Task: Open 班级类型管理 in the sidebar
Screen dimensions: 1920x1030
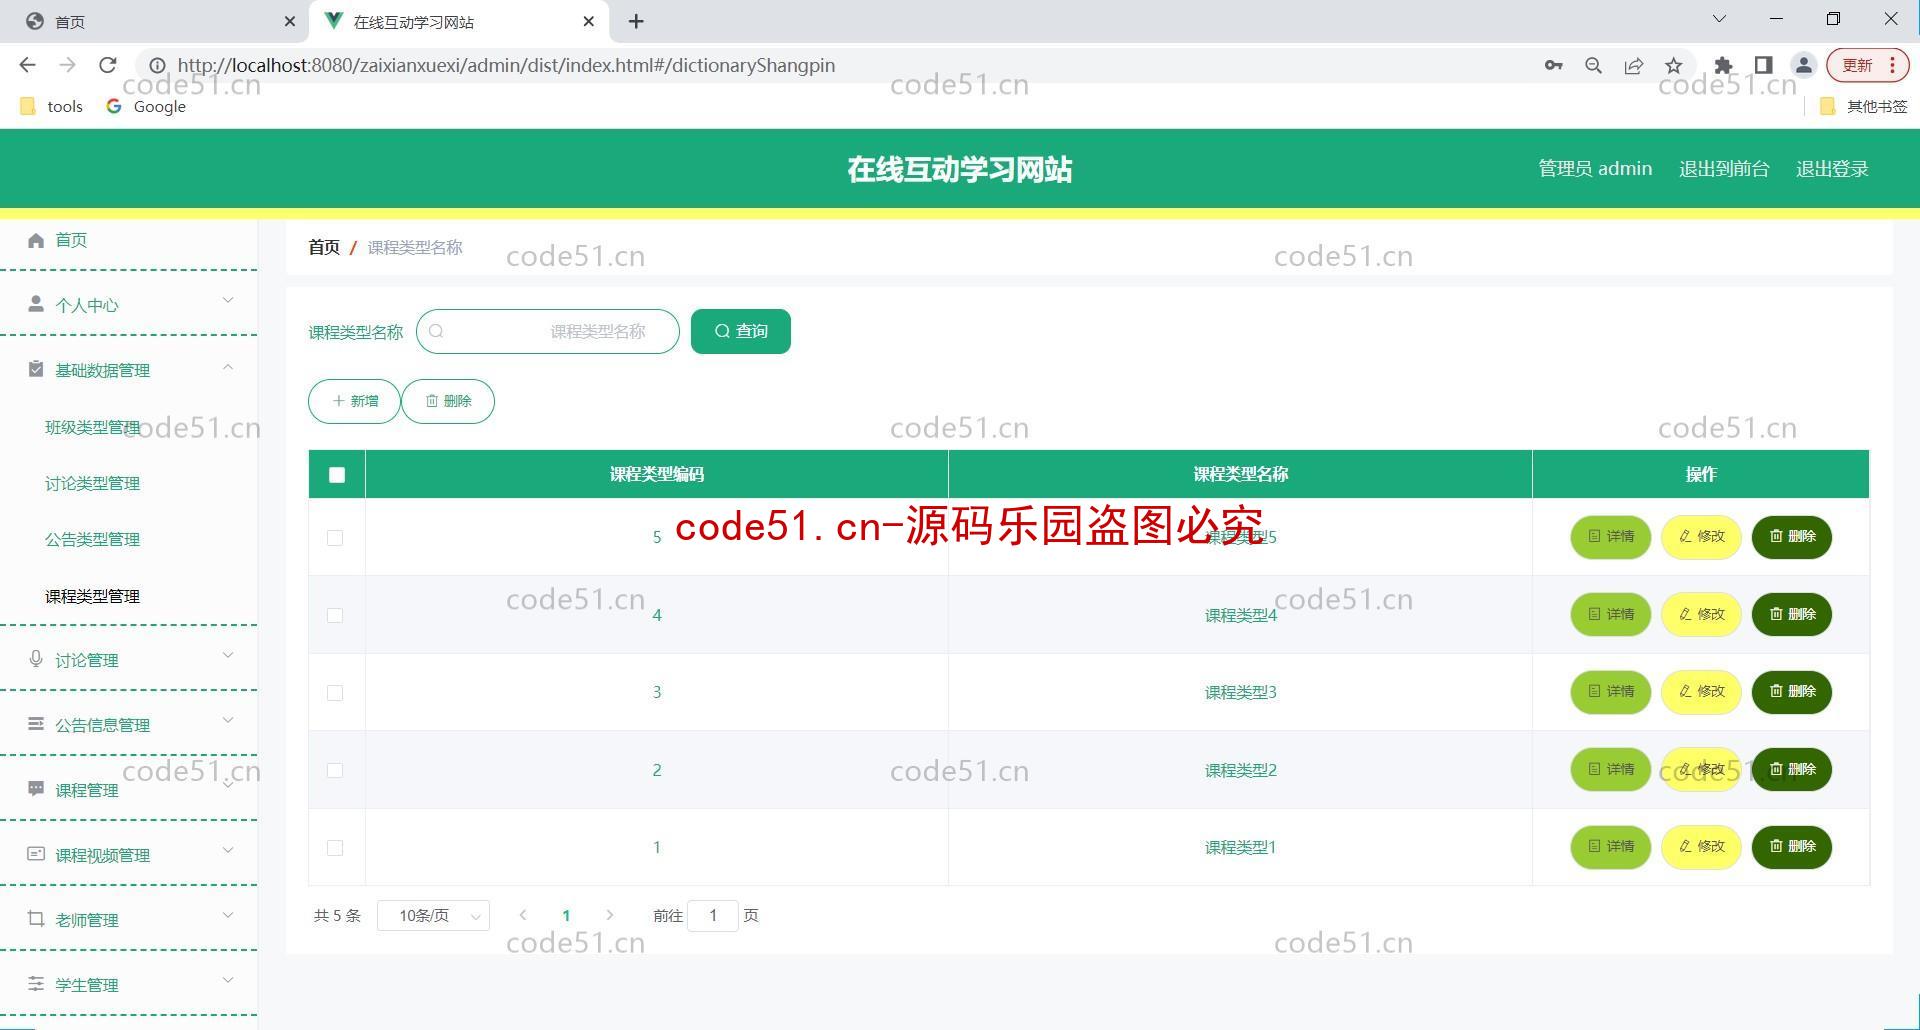Action: (x=92, y=427)
